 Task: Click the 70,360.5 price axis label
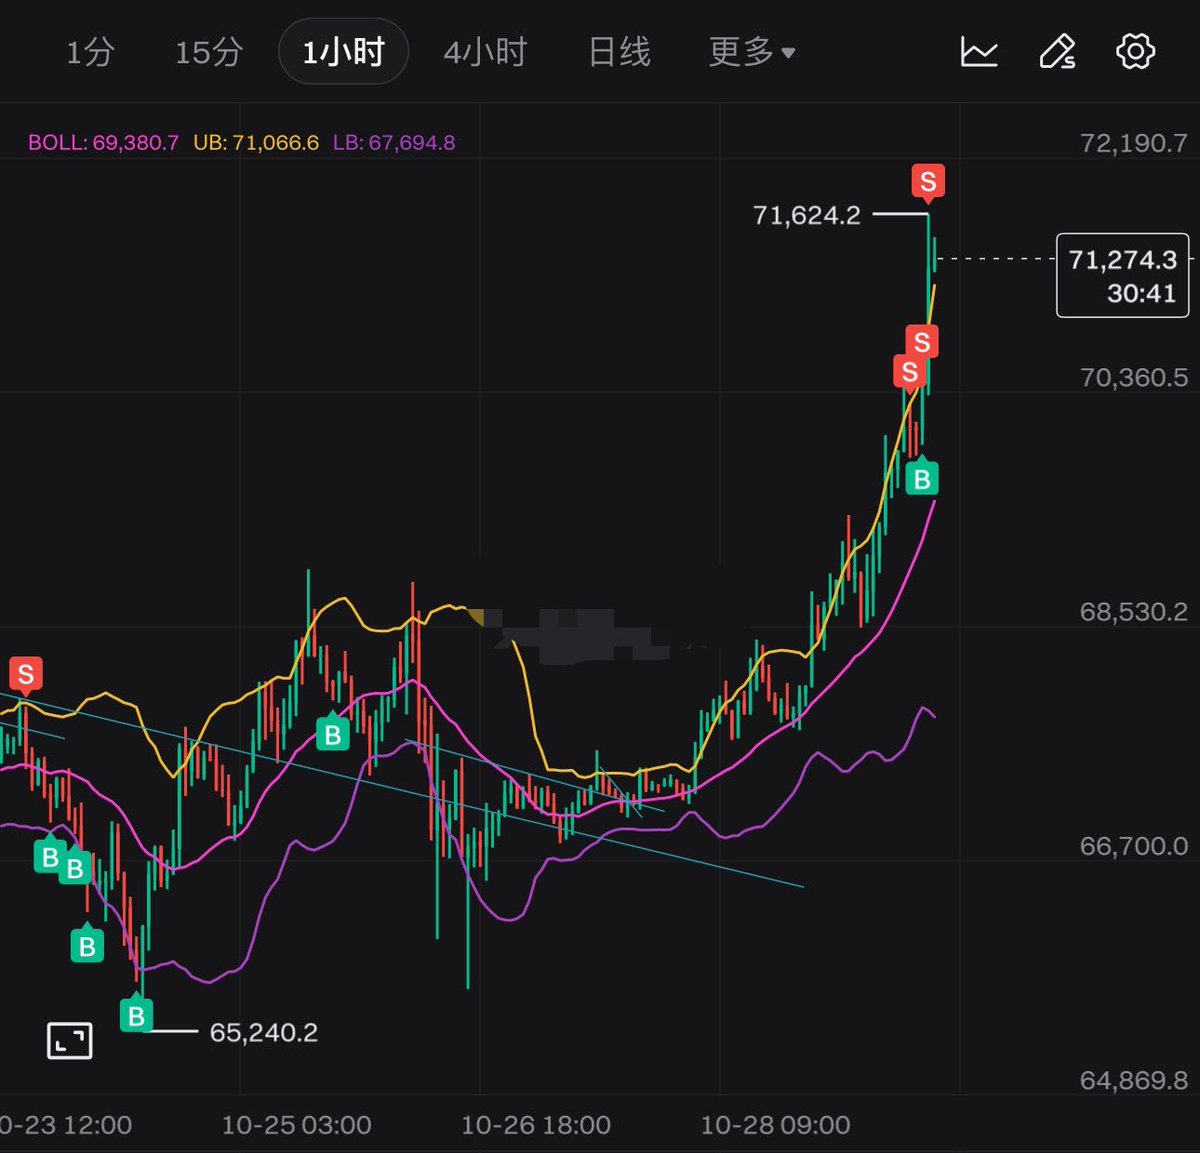click(1134, 377)
